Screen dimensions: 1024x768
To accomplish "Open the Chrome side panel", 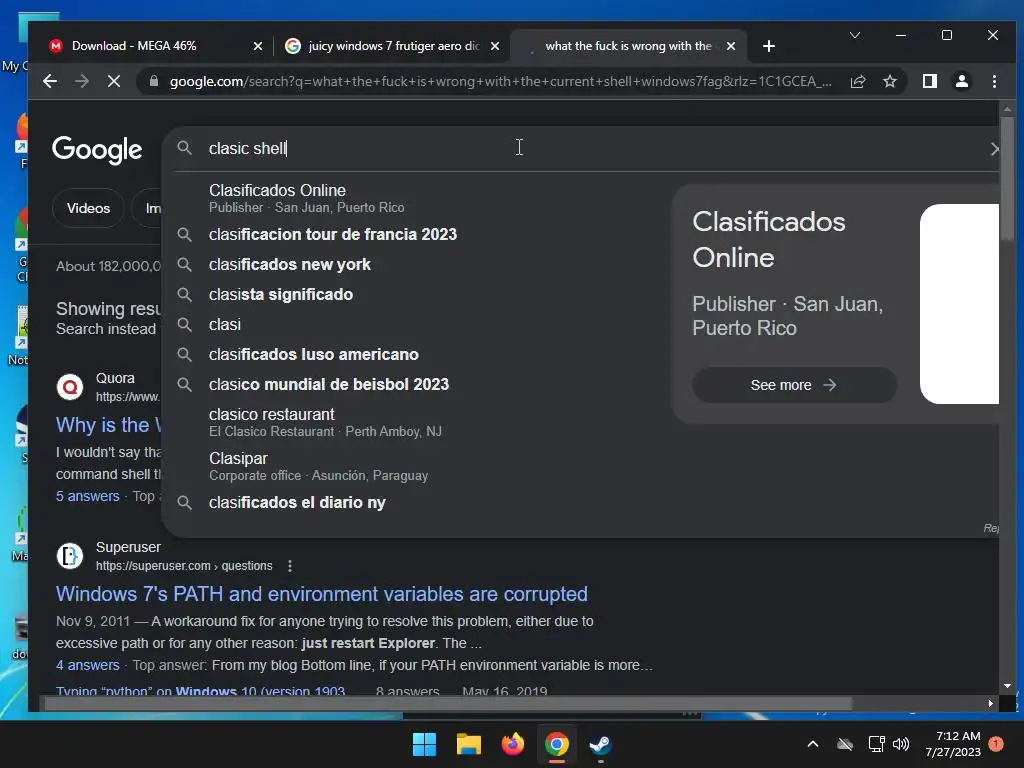I will (x=930, y=81).
